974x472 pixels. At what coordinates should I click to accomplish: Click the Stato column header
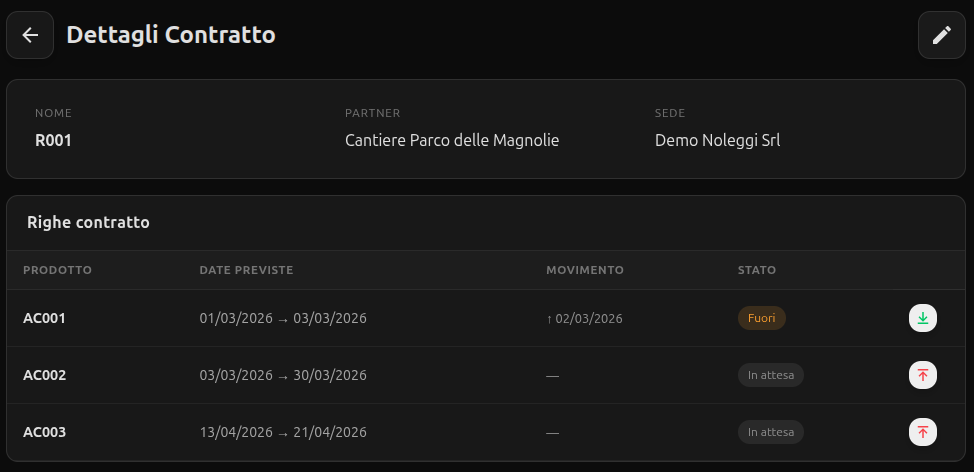tap(756, 270)
